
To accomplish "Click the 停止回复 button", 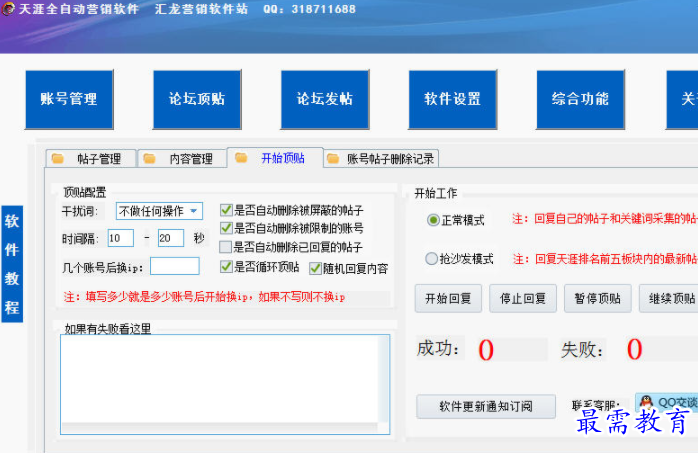I will (x=523, y=298).
